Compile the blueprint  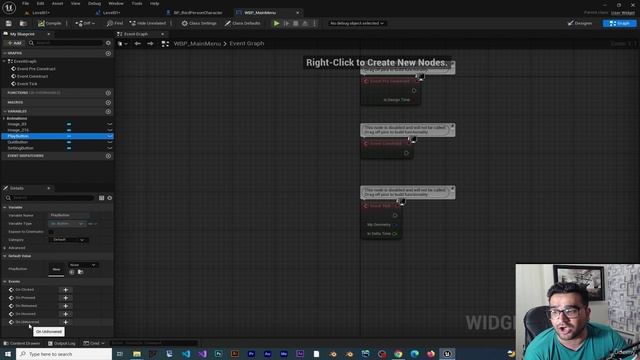[x=49, y=23]
